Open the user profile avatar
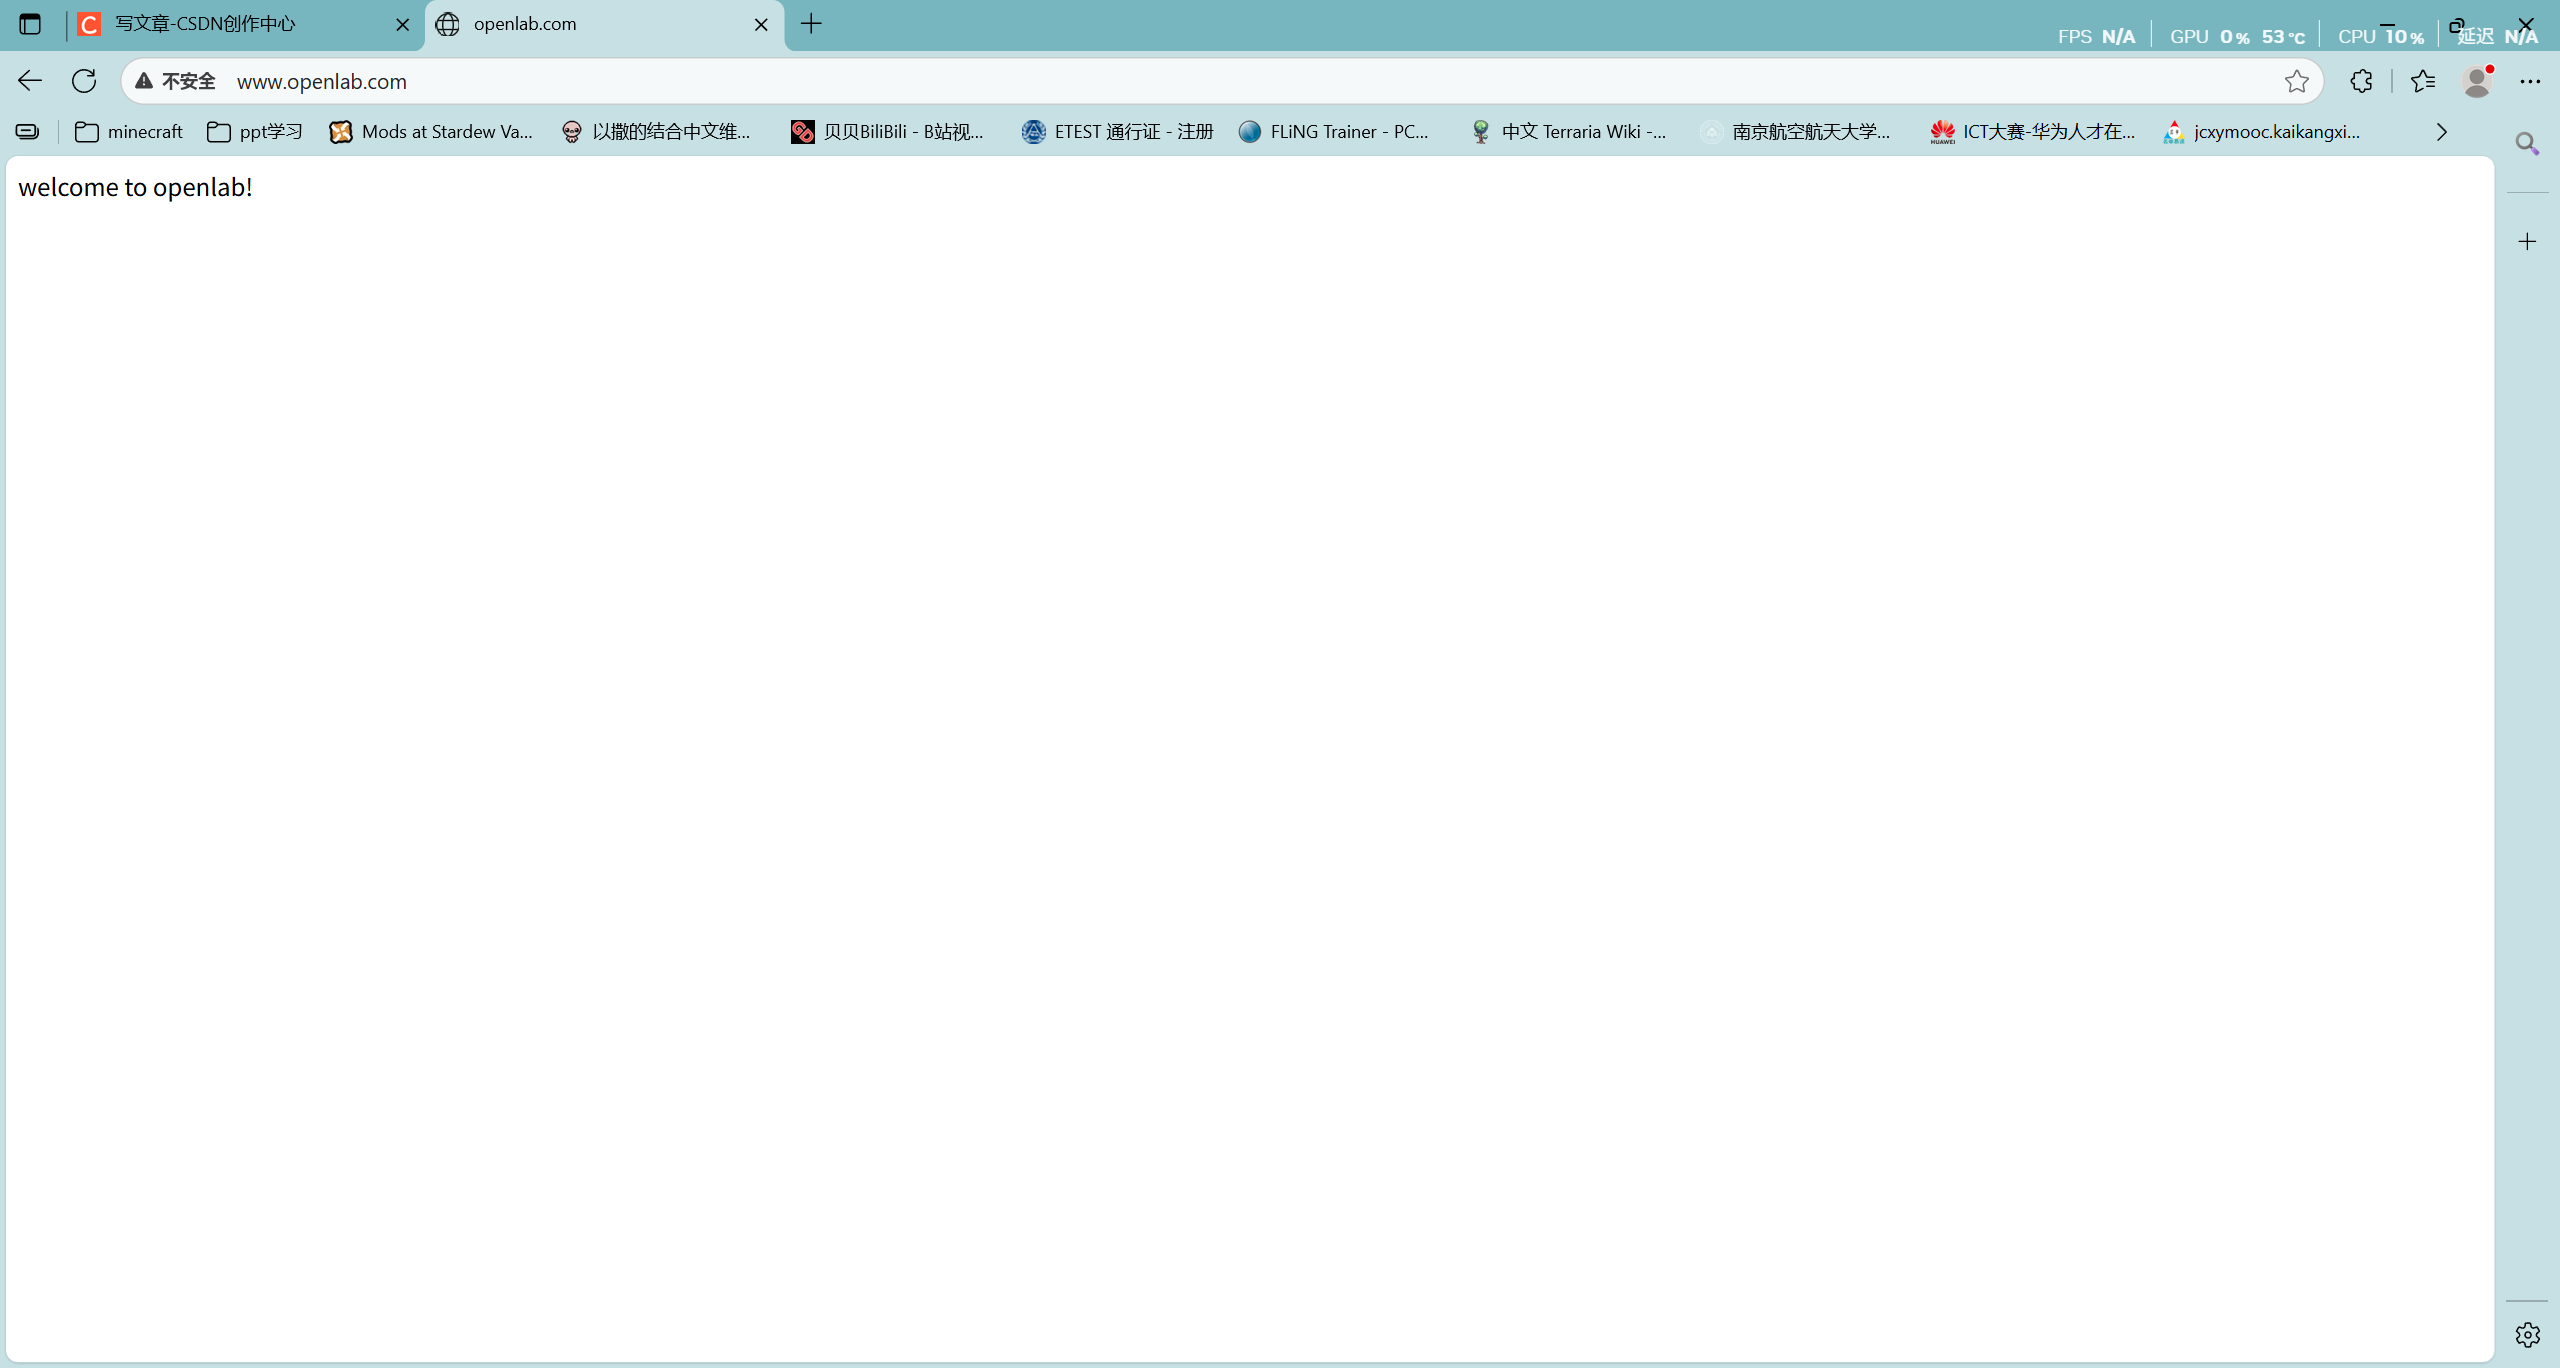 [x=2477, y=81]
